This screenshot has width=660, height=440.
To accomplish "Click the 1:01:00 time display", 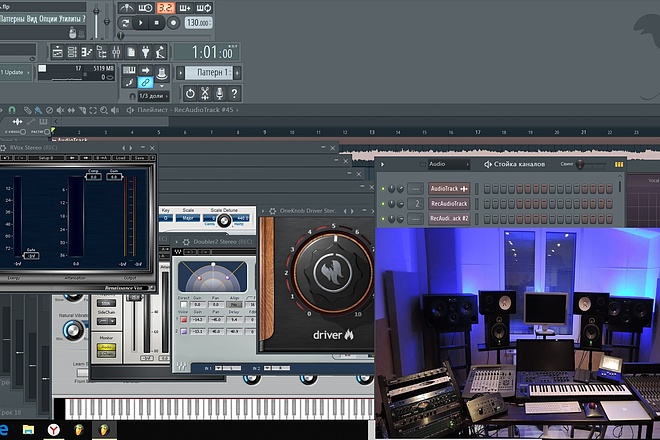I will pos(206,53).
